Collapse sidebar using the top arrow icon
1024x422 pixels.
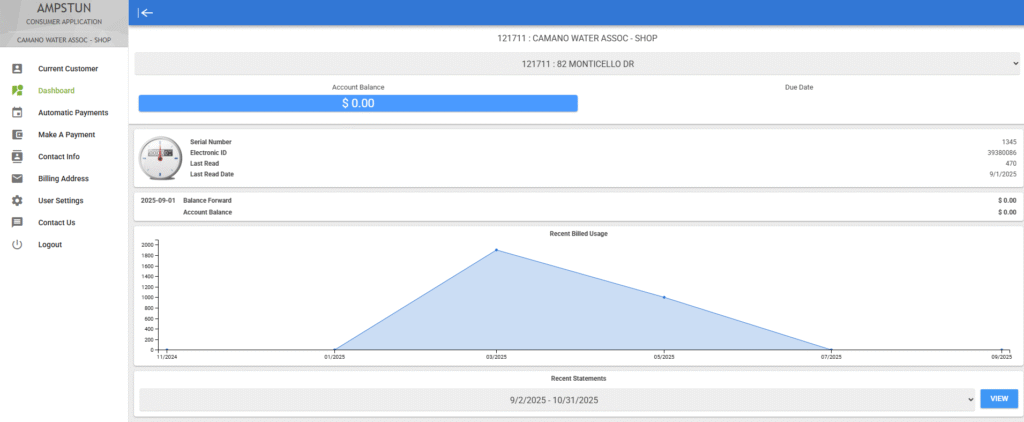coord(146,13)
